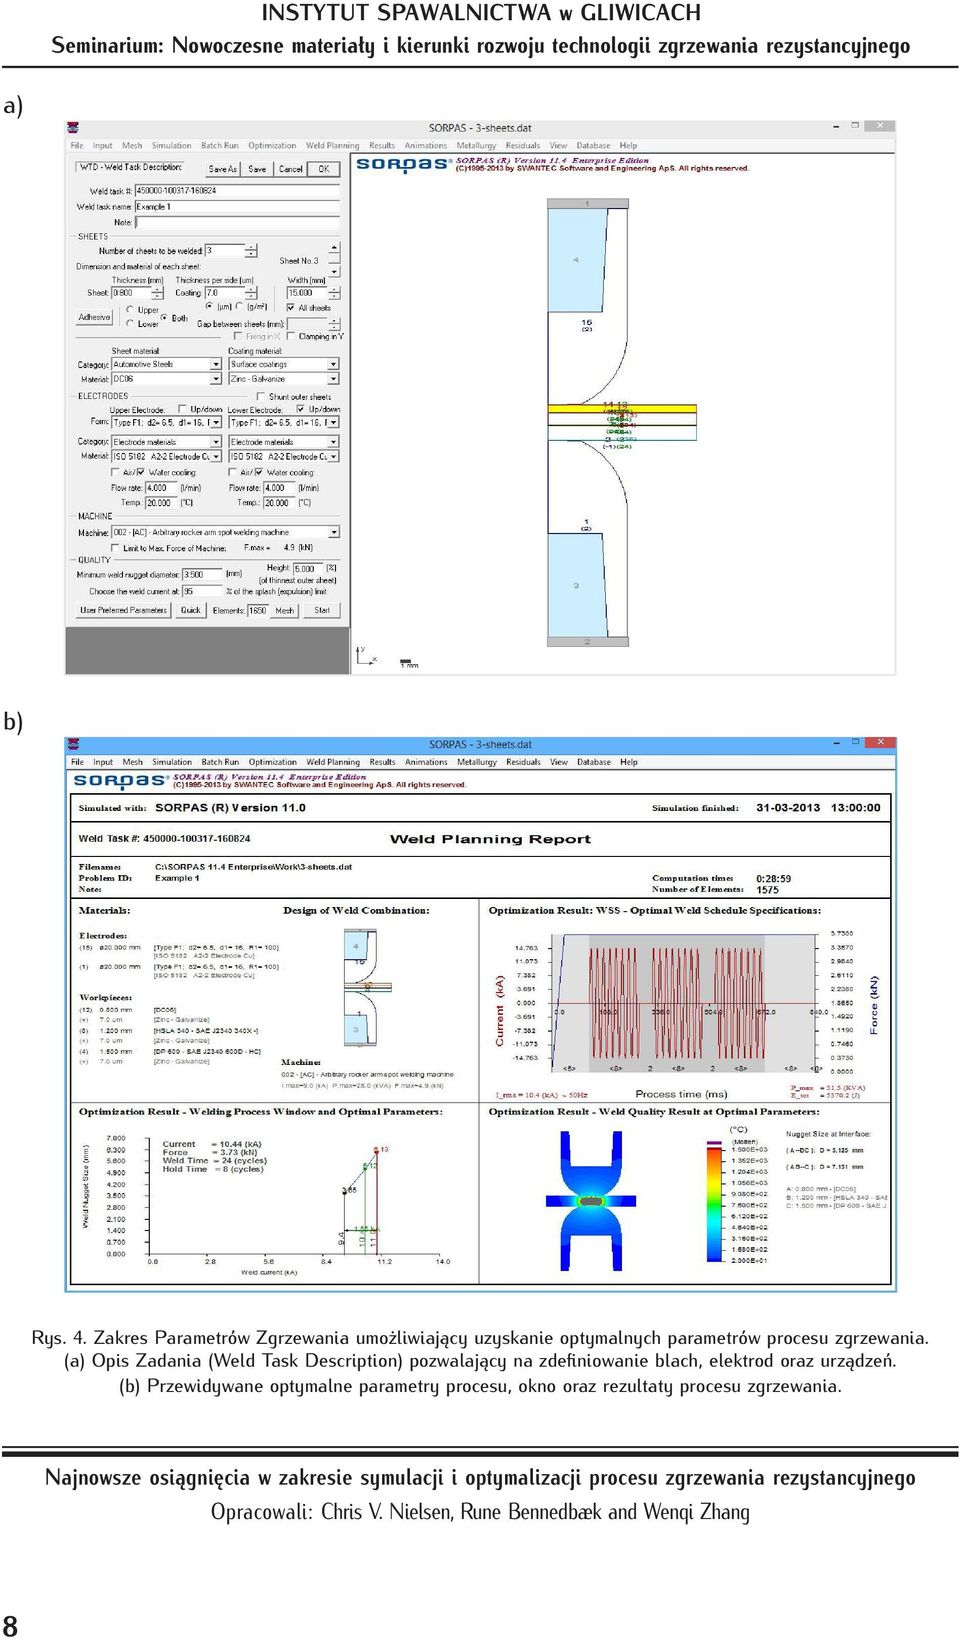The width and height of the screenshot is (960, 1640).
Task: Open Weld Planning menu in the upper SORPAS window
Action: (332, 145)
